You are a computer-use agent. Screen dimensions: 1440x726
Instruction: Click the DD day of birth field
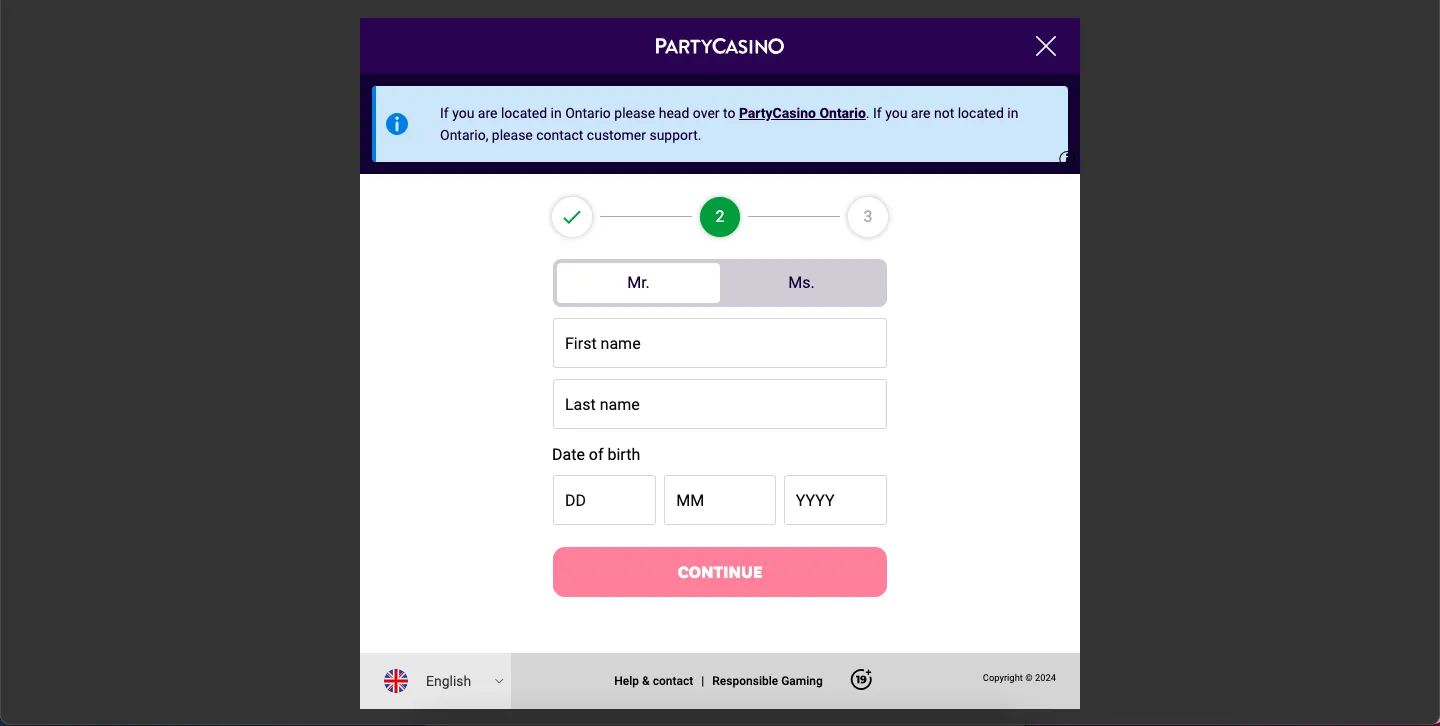pyautogui.click(x=604, y=500)
